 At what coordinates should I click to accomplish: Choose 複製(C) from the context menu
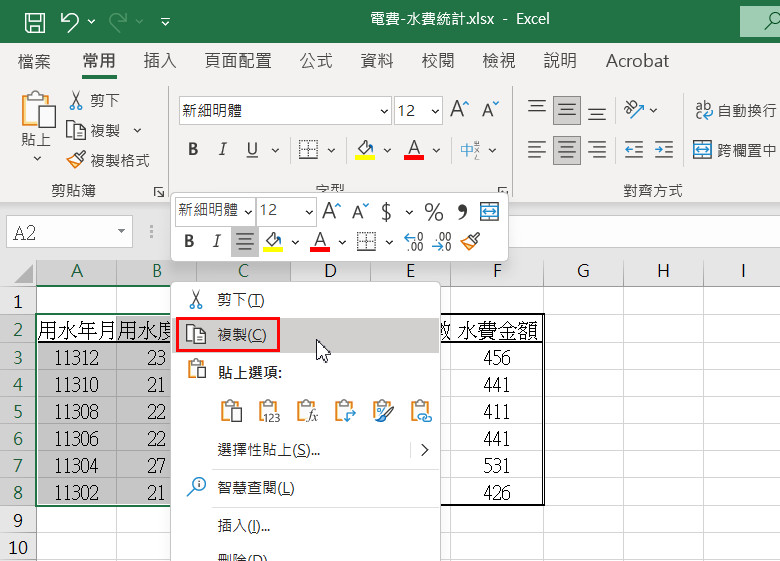[x=241, y=335]
